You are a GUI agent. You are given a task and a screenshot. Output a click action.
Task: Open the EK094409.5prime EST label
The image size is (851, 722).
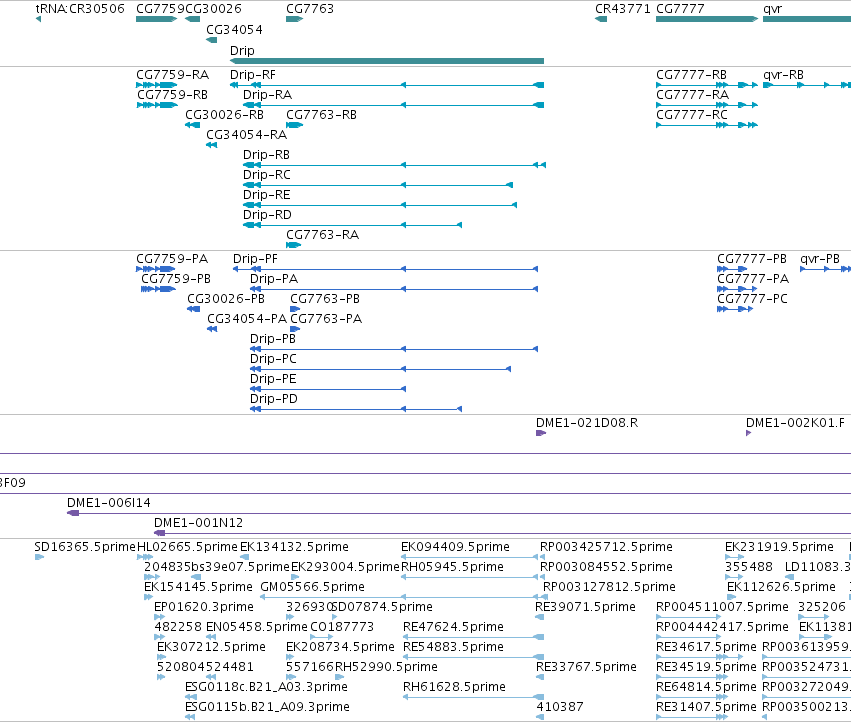point(455,547)
